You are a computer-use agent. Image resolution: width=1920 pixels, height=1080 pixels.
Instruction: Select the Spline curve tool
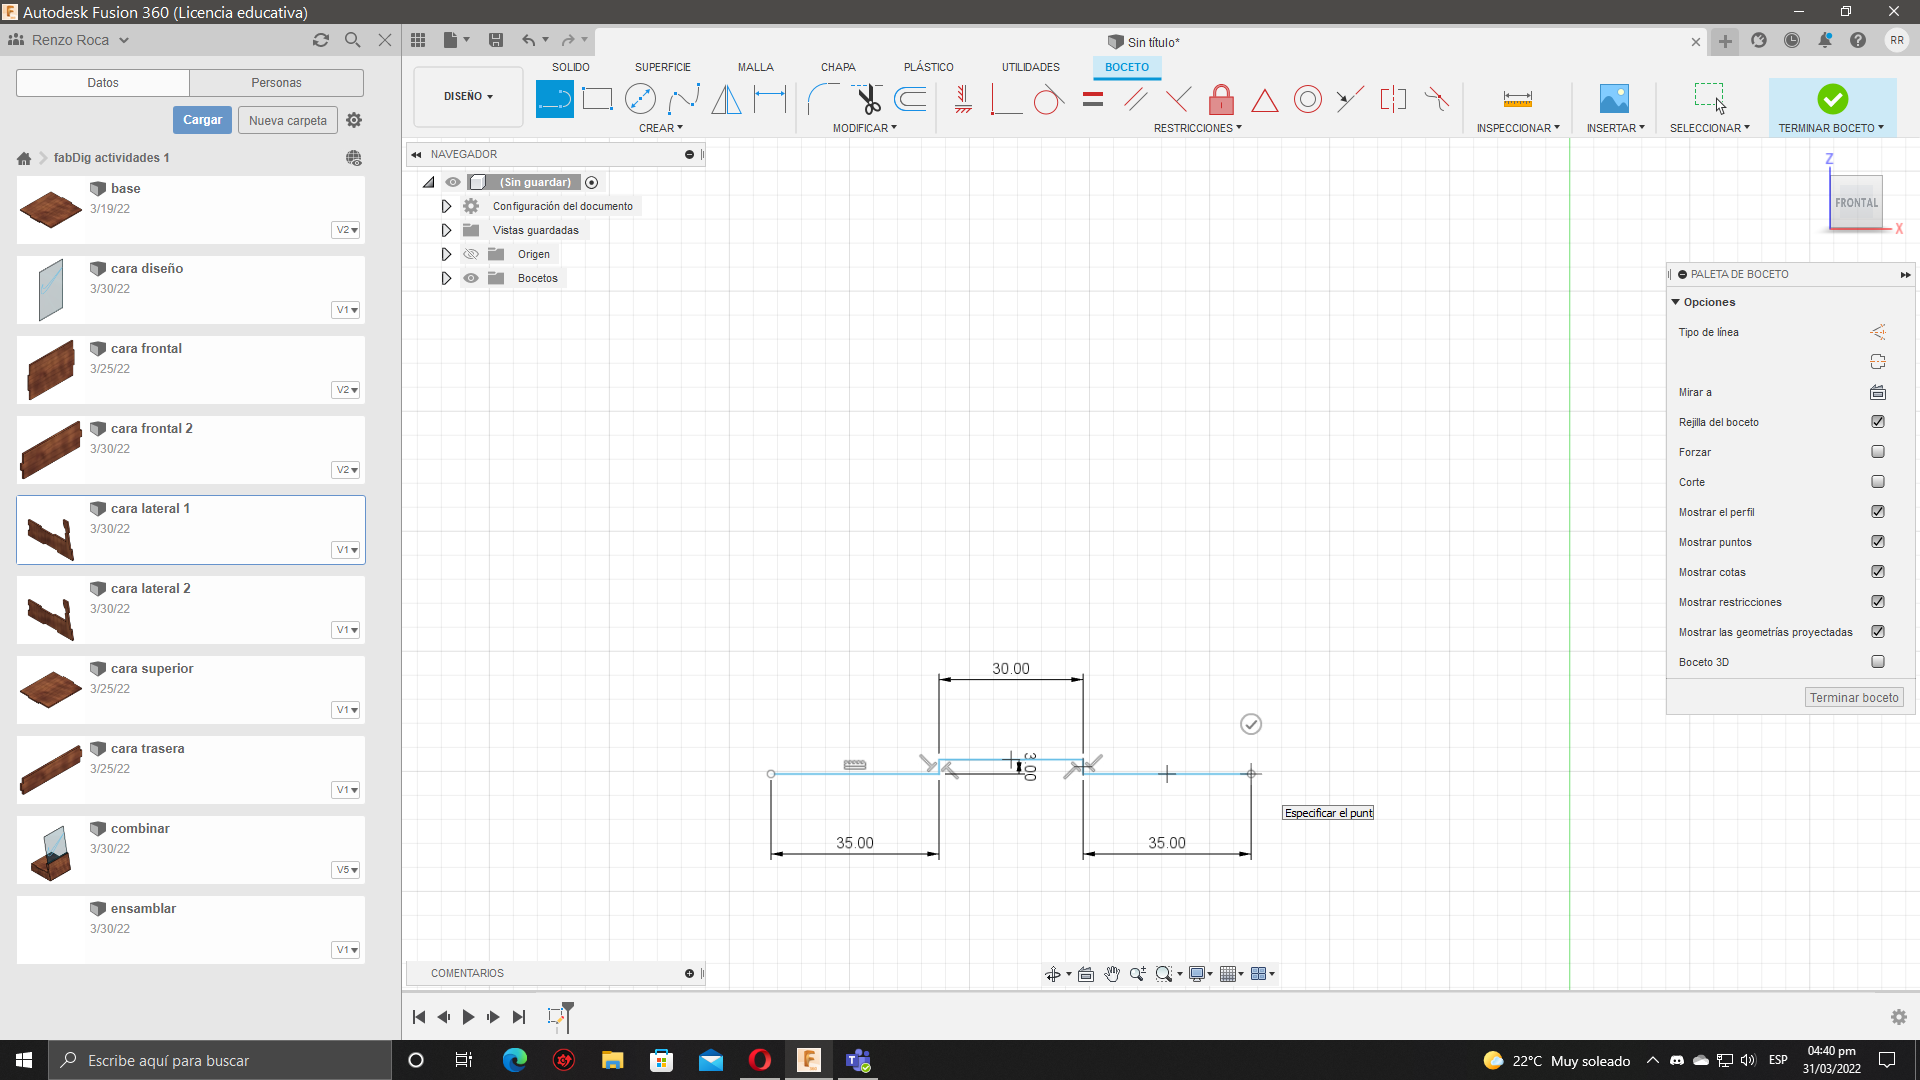(x=684, y=99)
